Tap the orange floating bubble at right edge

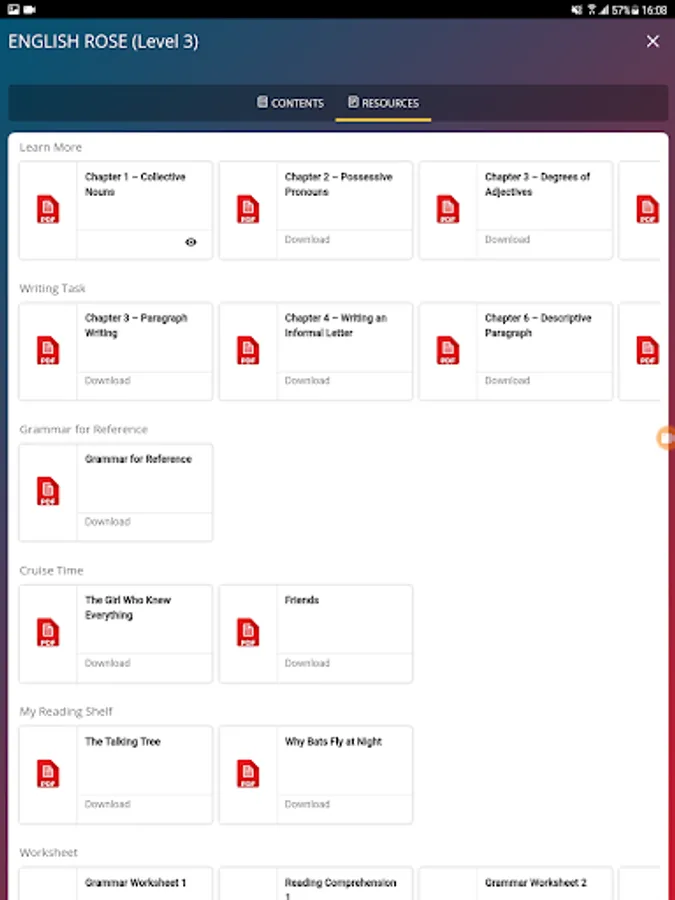click(x=666, y=438)
